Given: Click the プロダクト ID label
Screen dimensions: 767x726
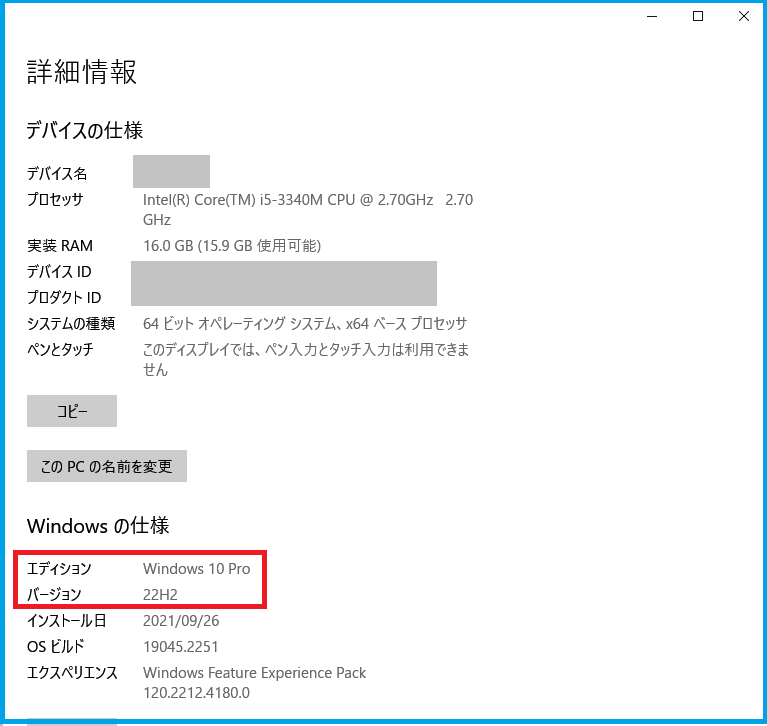Looking at the screenshot, I should (64, 297).
